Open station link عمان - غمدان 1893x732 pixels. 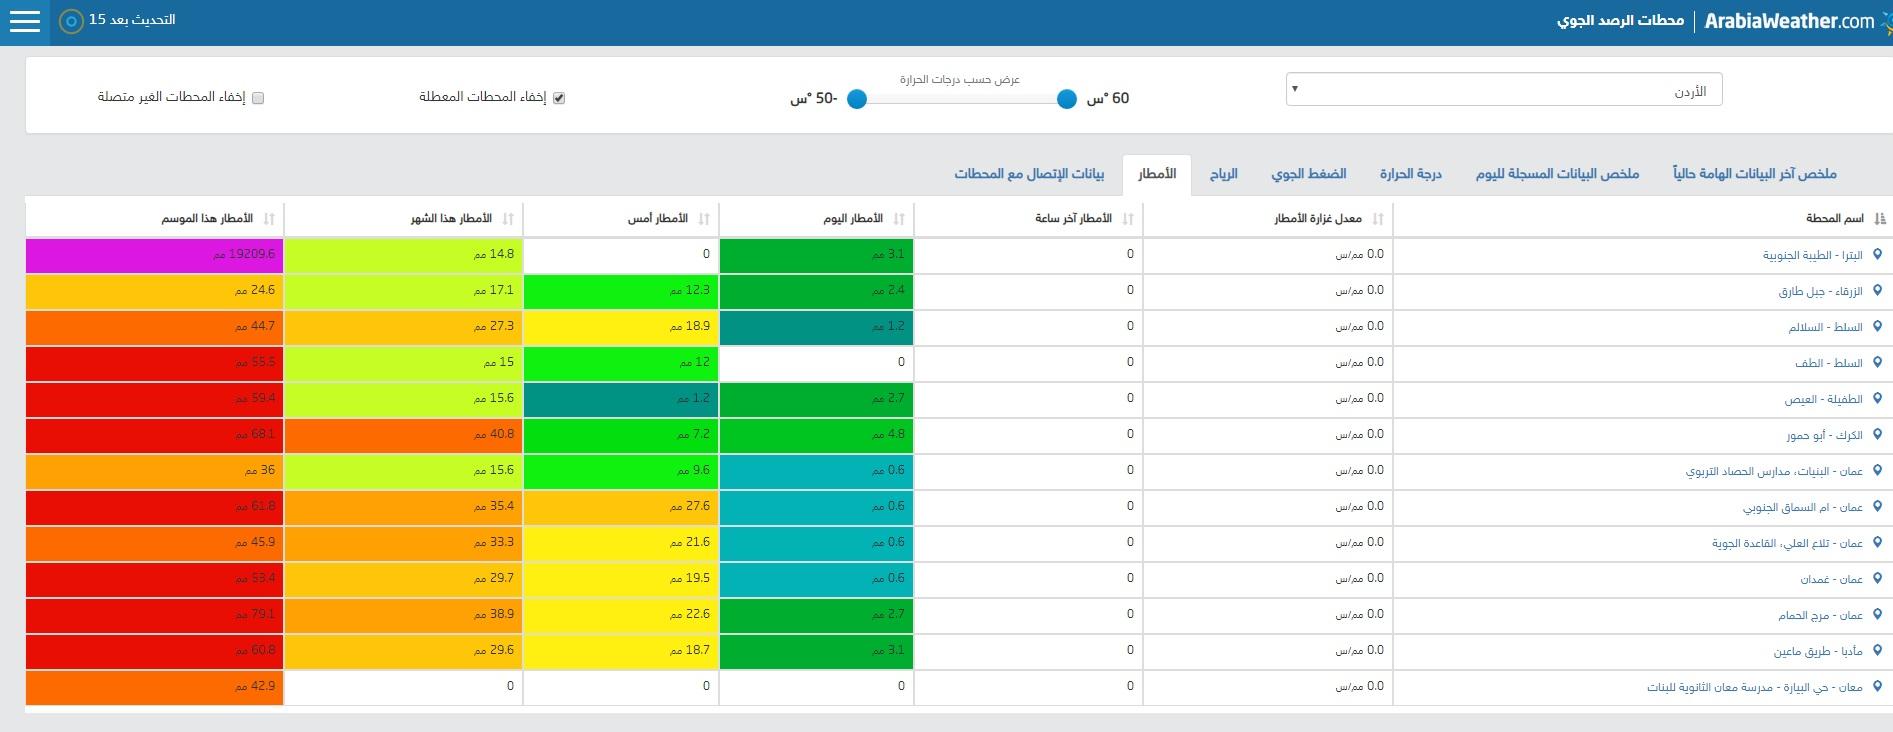pos(1832,580)
